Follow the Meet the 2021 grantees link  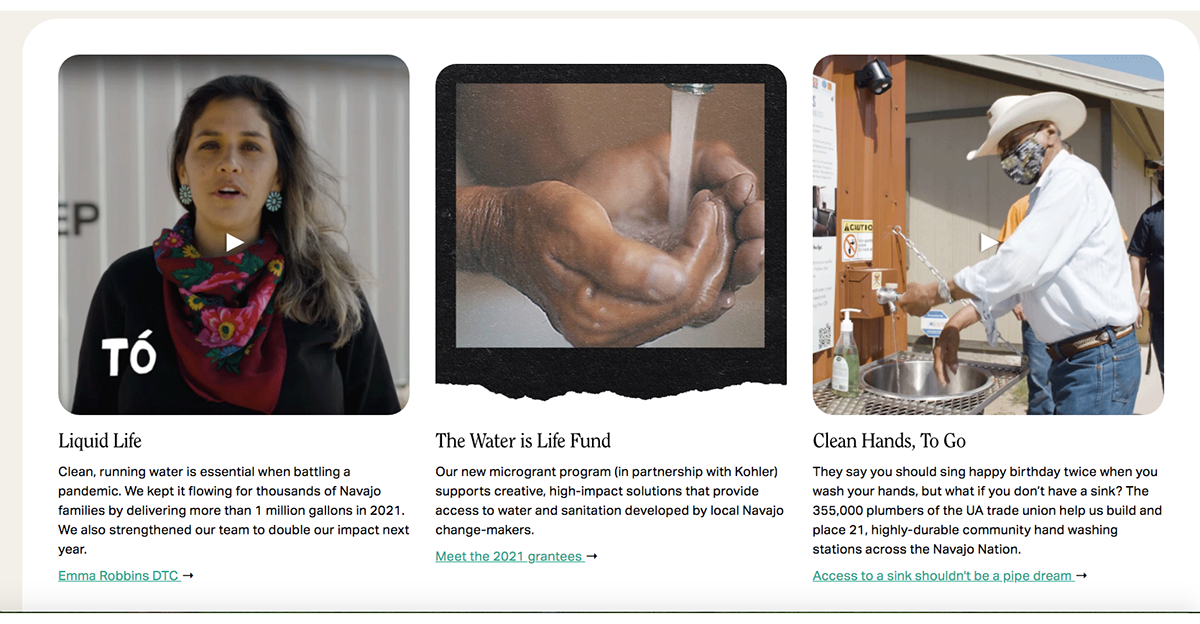pos(510,557)
